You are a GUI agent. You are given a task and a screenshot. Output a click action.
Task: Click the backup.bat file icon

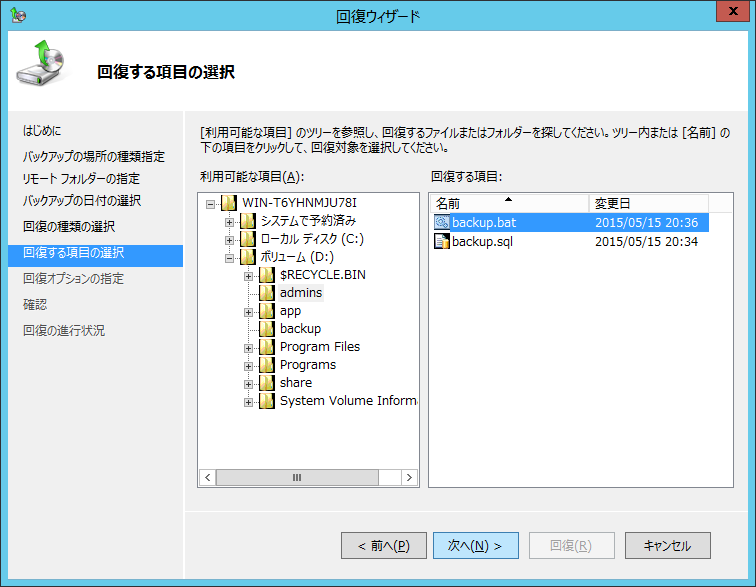coord(442,223)
